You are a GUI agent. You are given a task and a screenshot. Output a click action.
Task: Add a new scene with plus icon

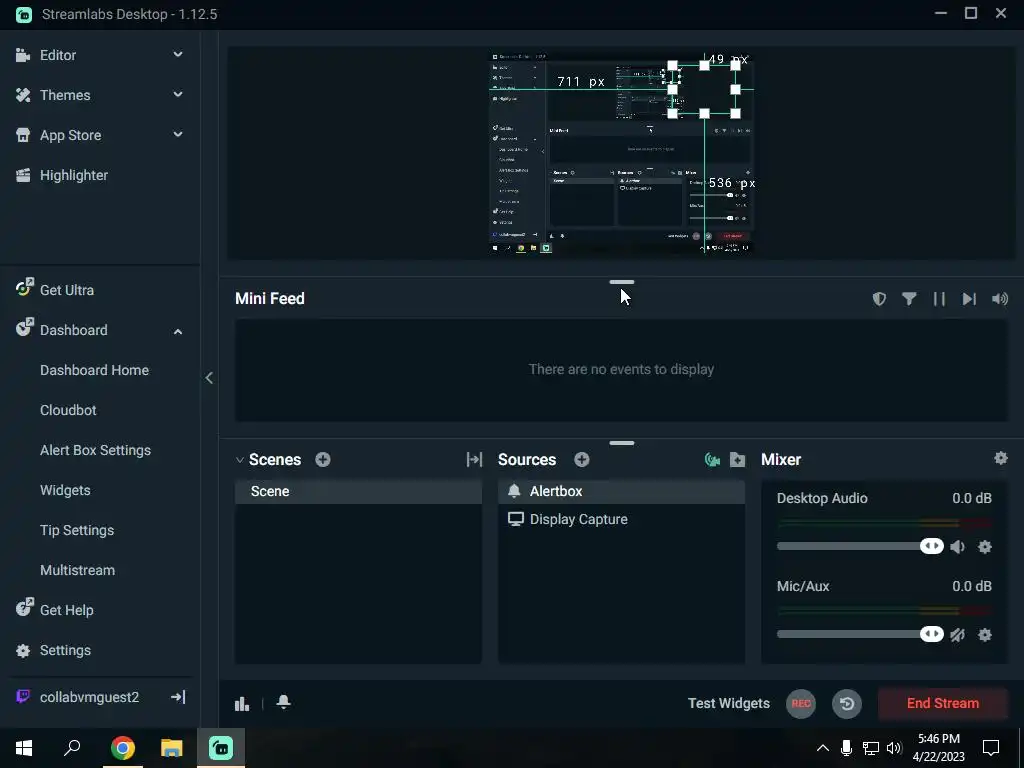pos(323,460)
